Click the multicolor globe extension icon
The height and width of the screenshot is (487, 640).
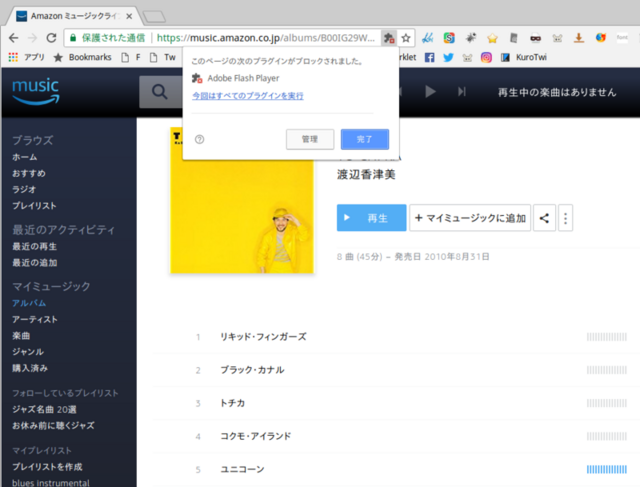[x=600, y=38]
